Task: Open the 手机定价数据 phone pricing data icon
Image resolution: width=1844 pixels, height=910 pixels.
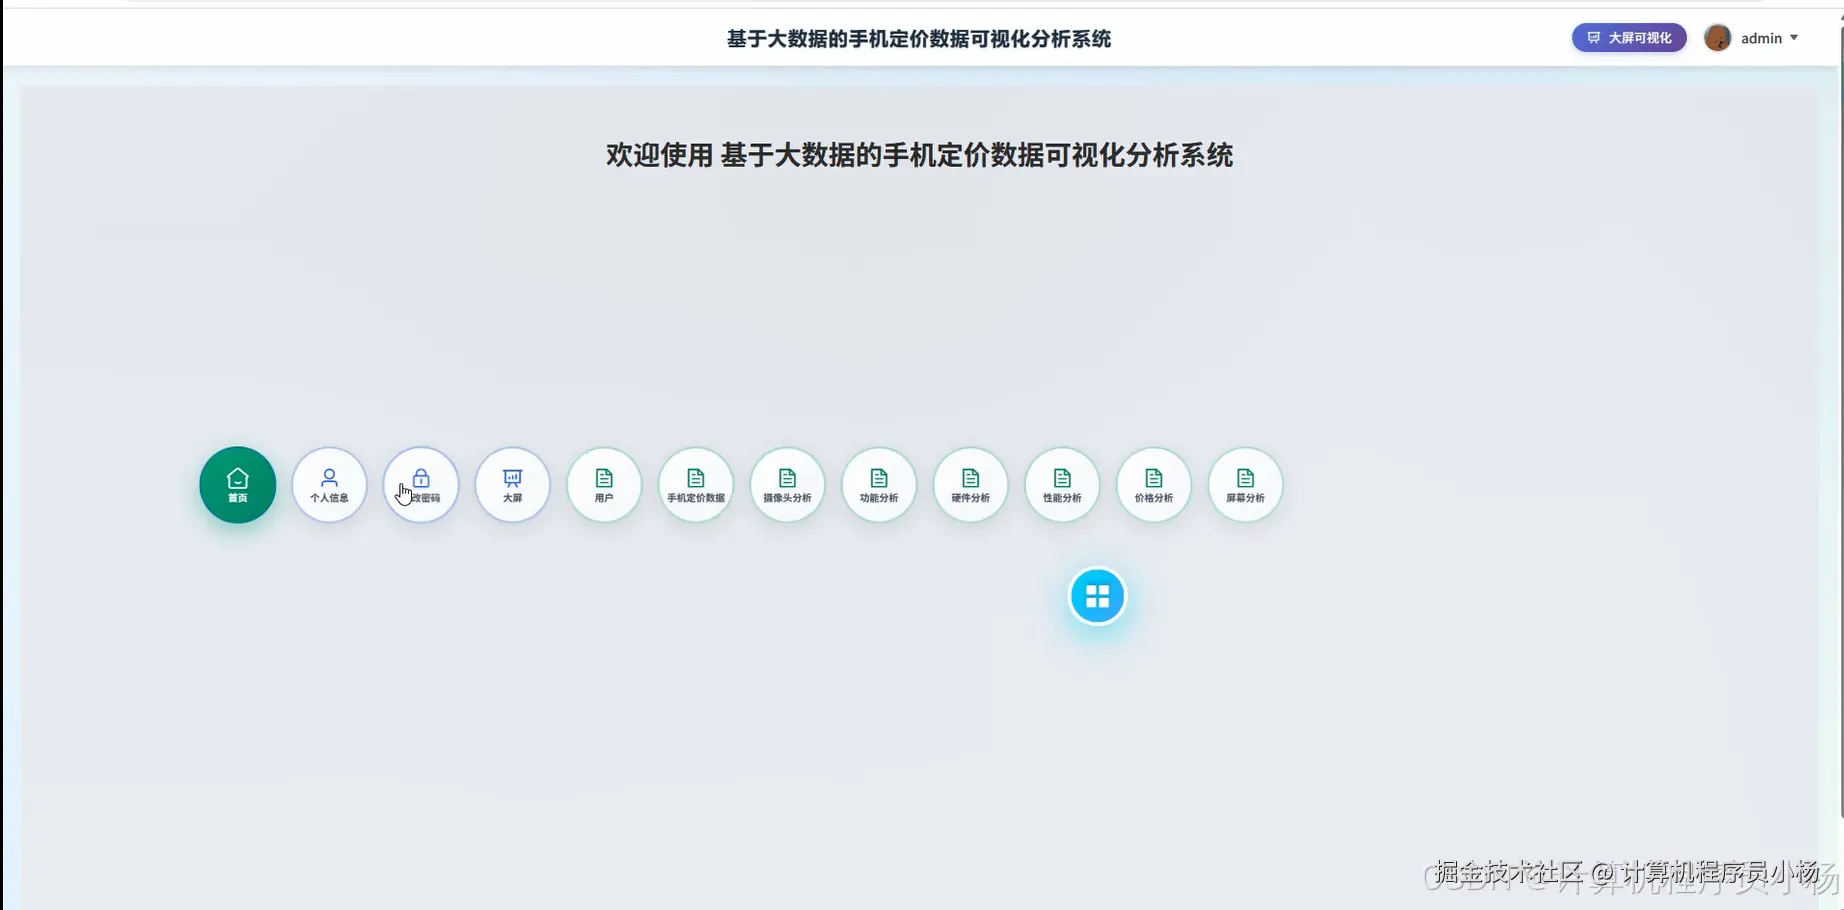Action: coord(695,485)
